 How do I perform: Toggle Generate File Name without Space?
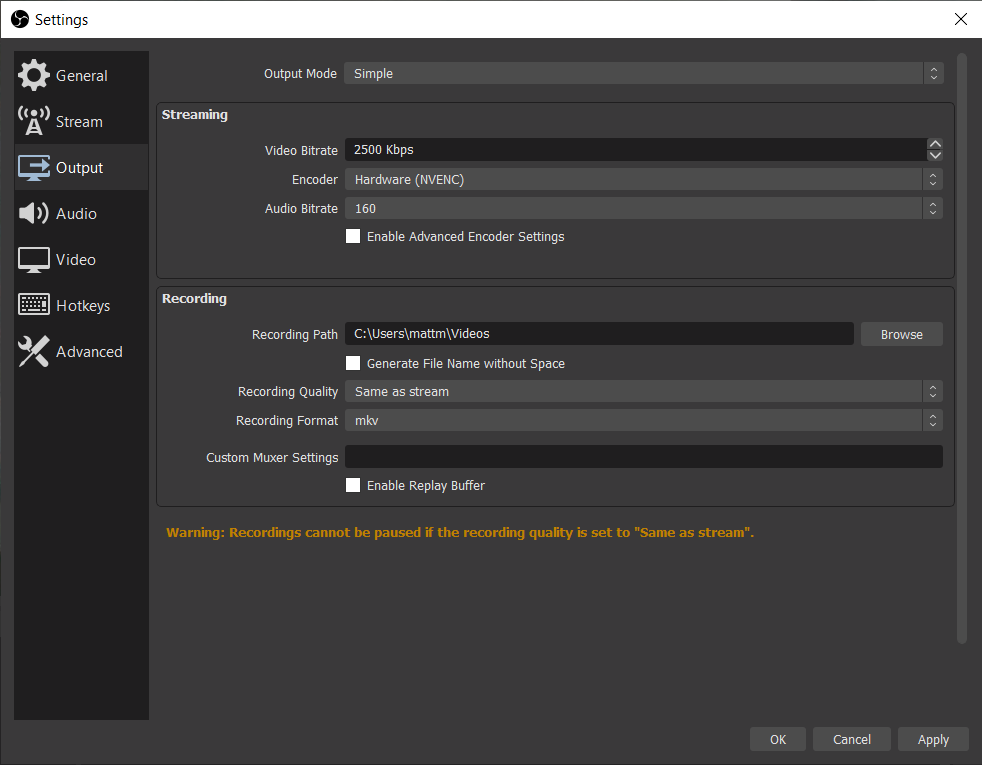tap(353, 364)
